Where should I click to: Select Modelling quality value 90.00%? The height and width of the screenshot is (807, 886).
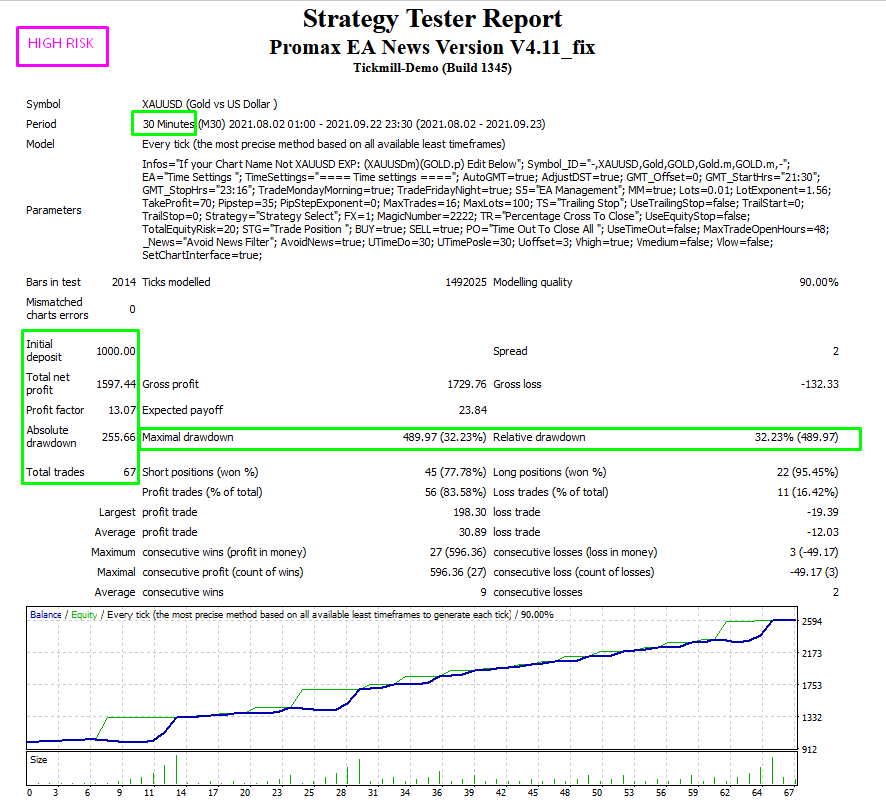(x=819, y=282)
